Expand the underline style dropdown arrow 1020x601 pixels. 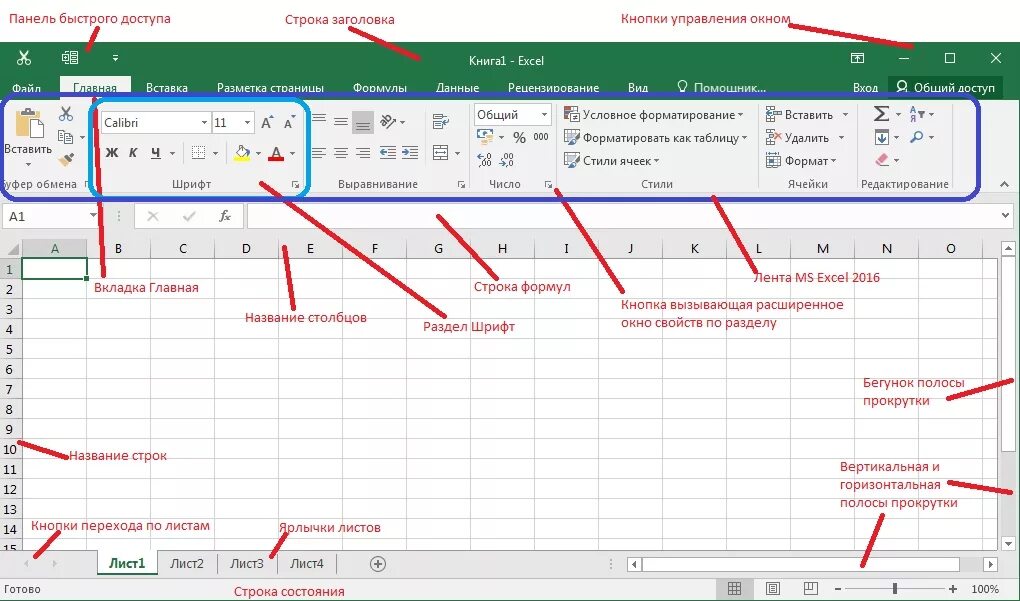point(172,154)
